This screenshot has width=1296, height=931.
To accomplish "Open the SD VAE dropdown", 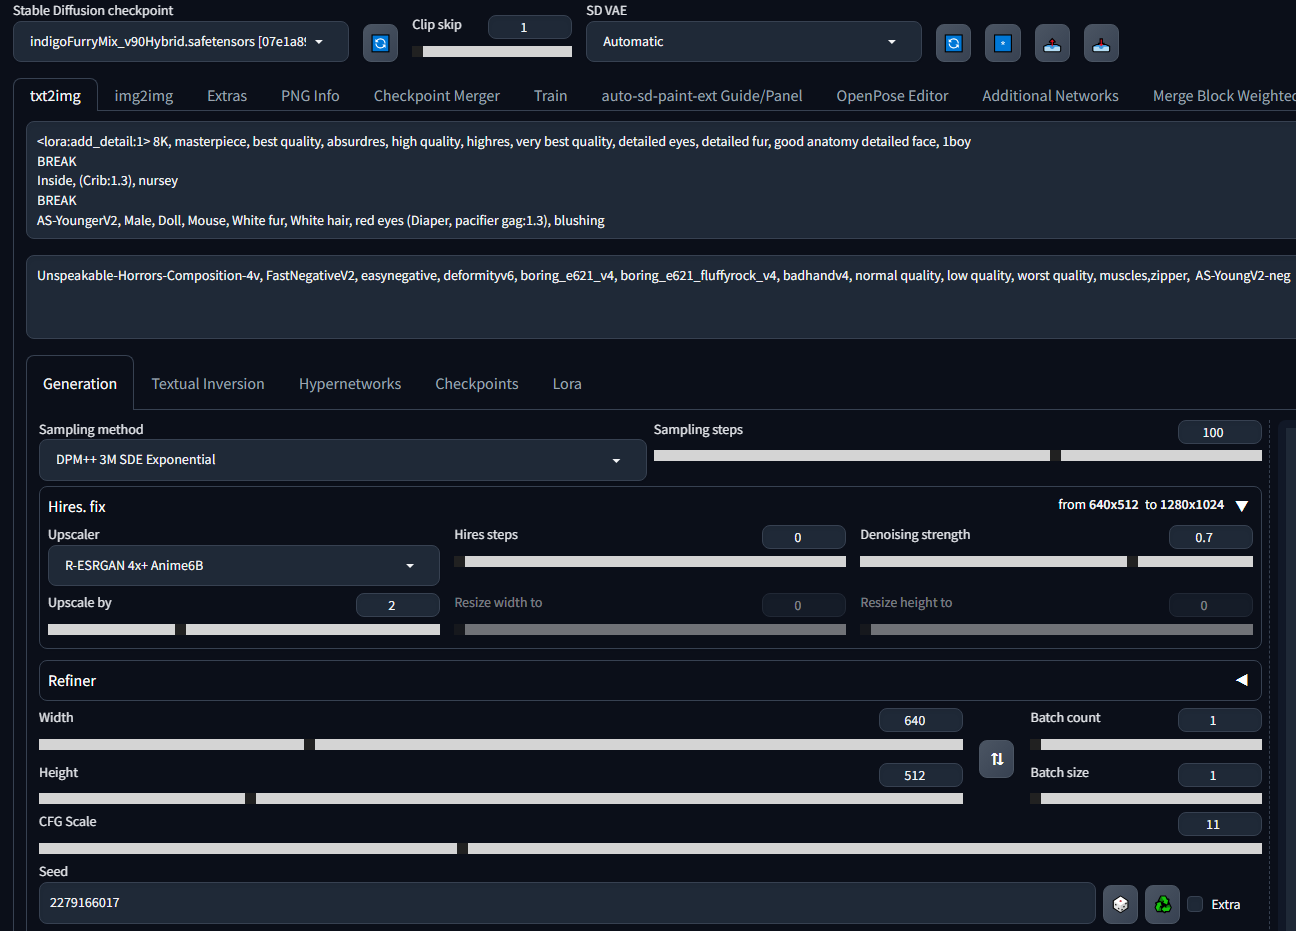I will coord(753,42).
